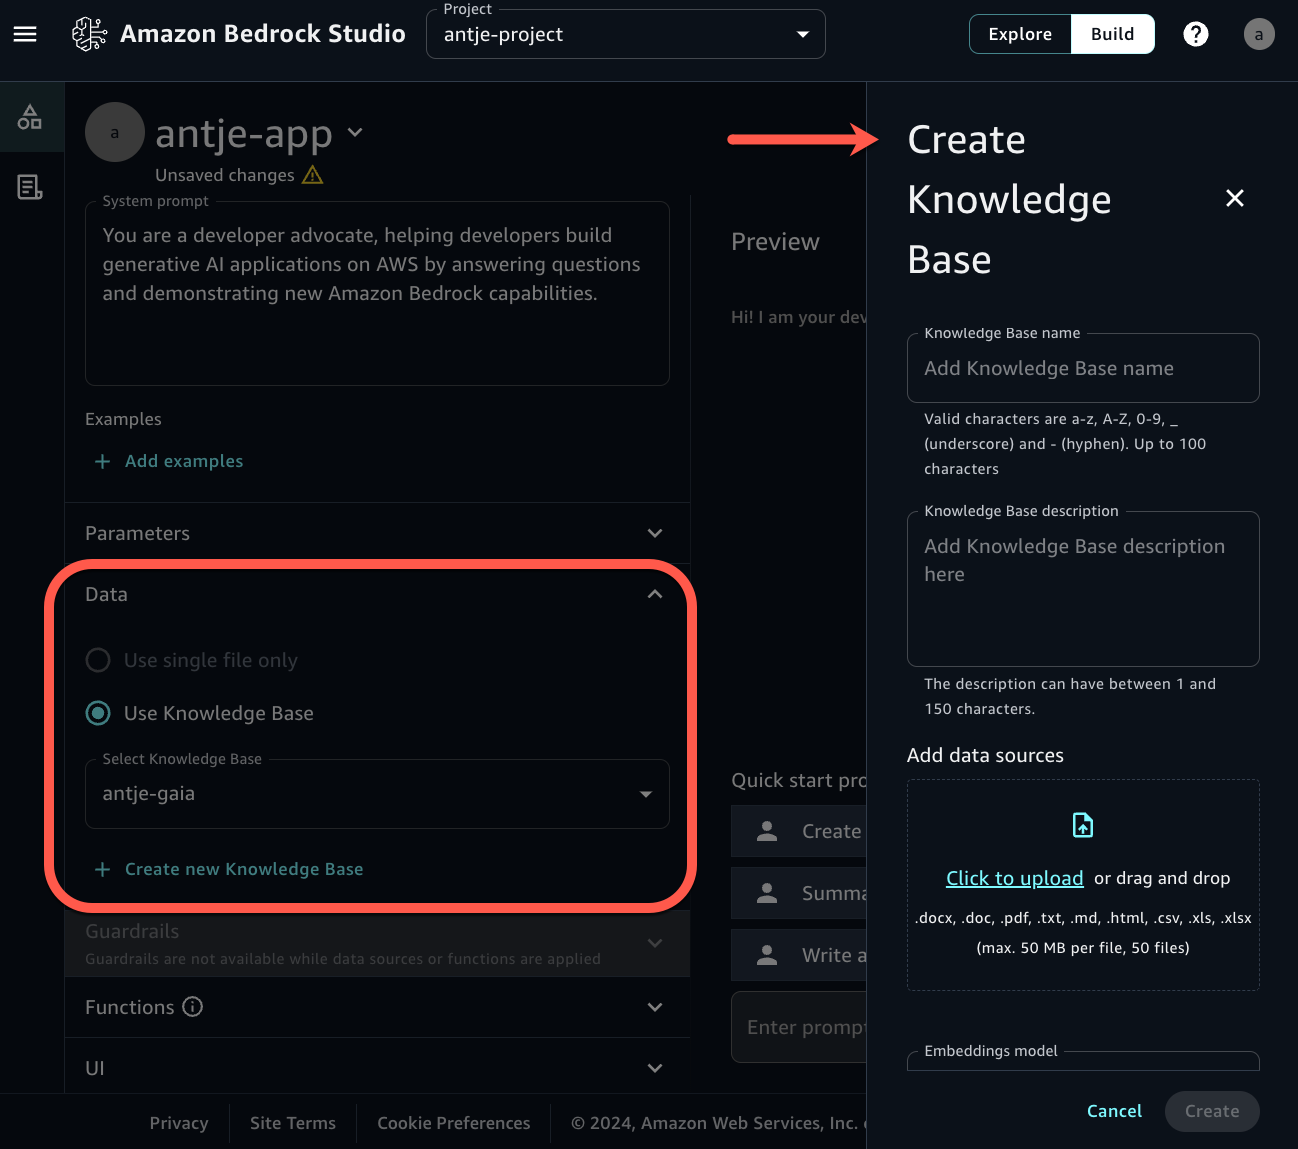Image resolution: width=1298 pixels, height=1149 pixels.
Task: Select the Use Knowledge Base radio
Action: [97, 713]
